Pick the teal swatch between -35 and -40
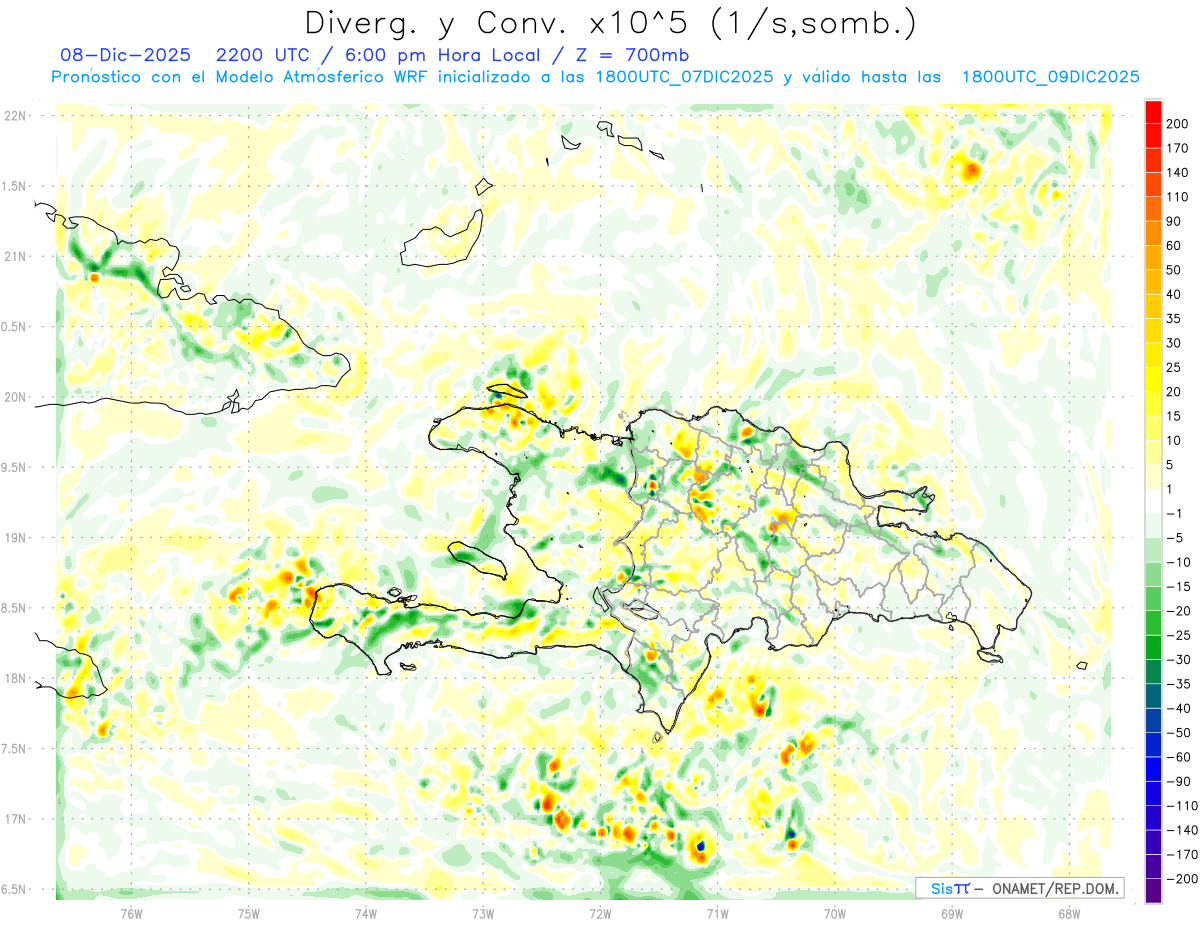Screen dimensions: 1200x927 1153,696
